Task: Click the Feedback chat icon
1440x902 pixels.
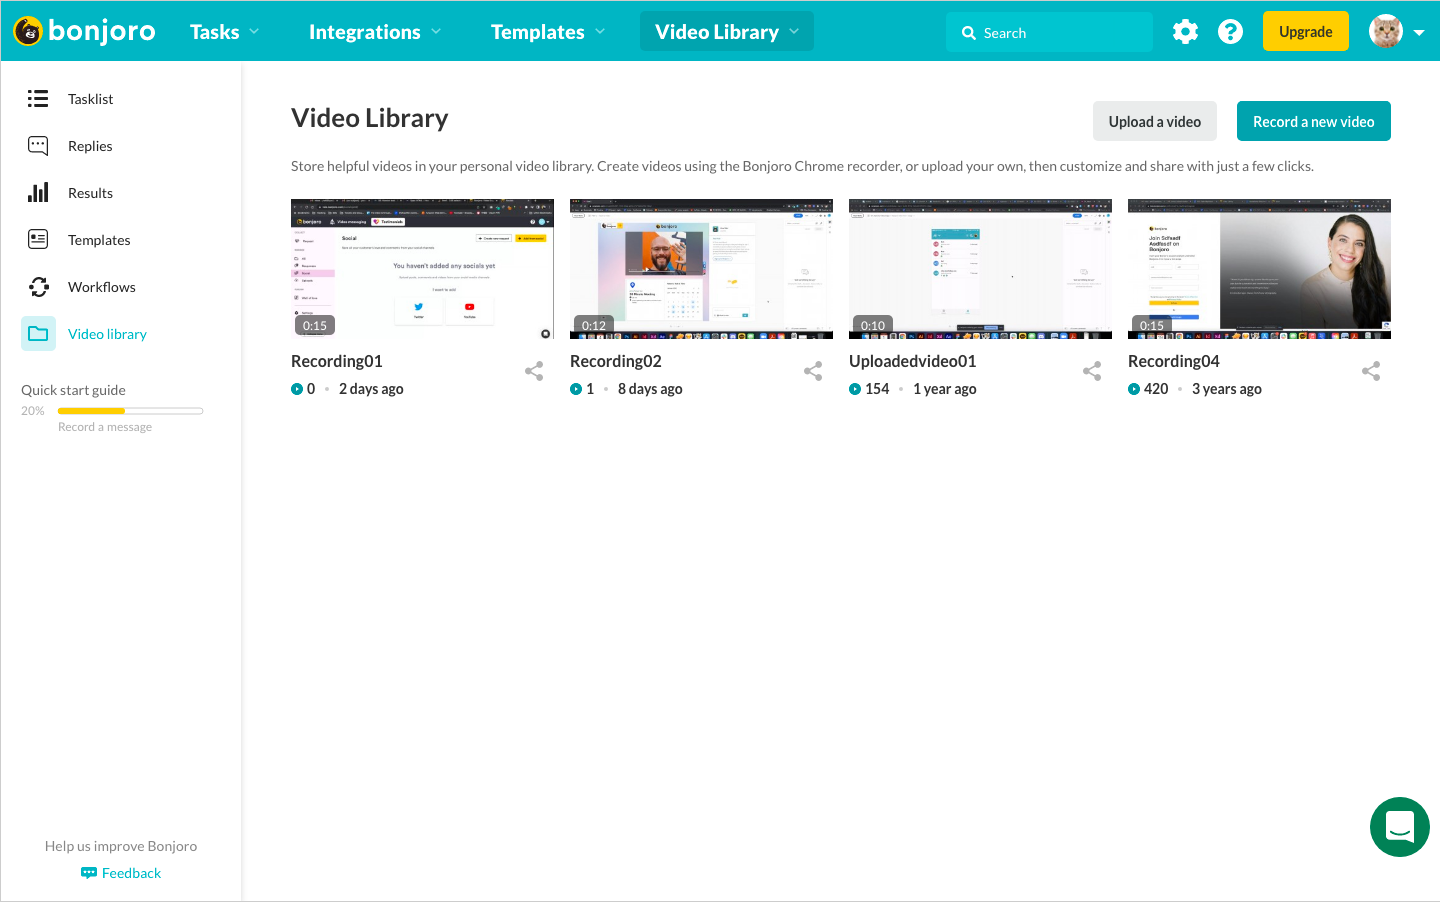Action: (89, 873)
